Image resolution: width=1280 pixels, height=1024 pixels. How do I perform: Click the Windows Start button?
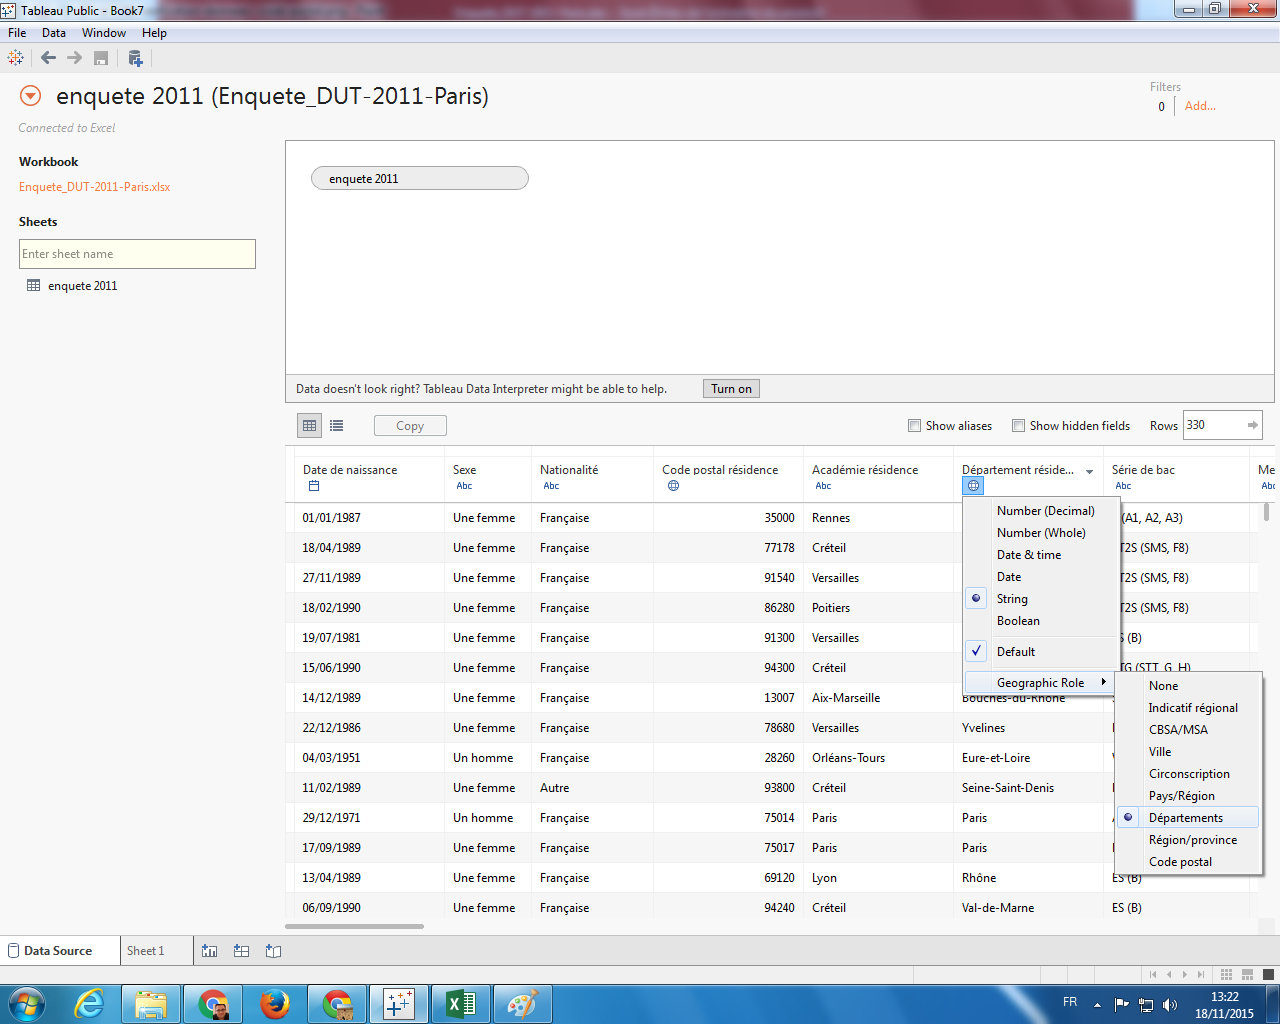[27, 1004]
